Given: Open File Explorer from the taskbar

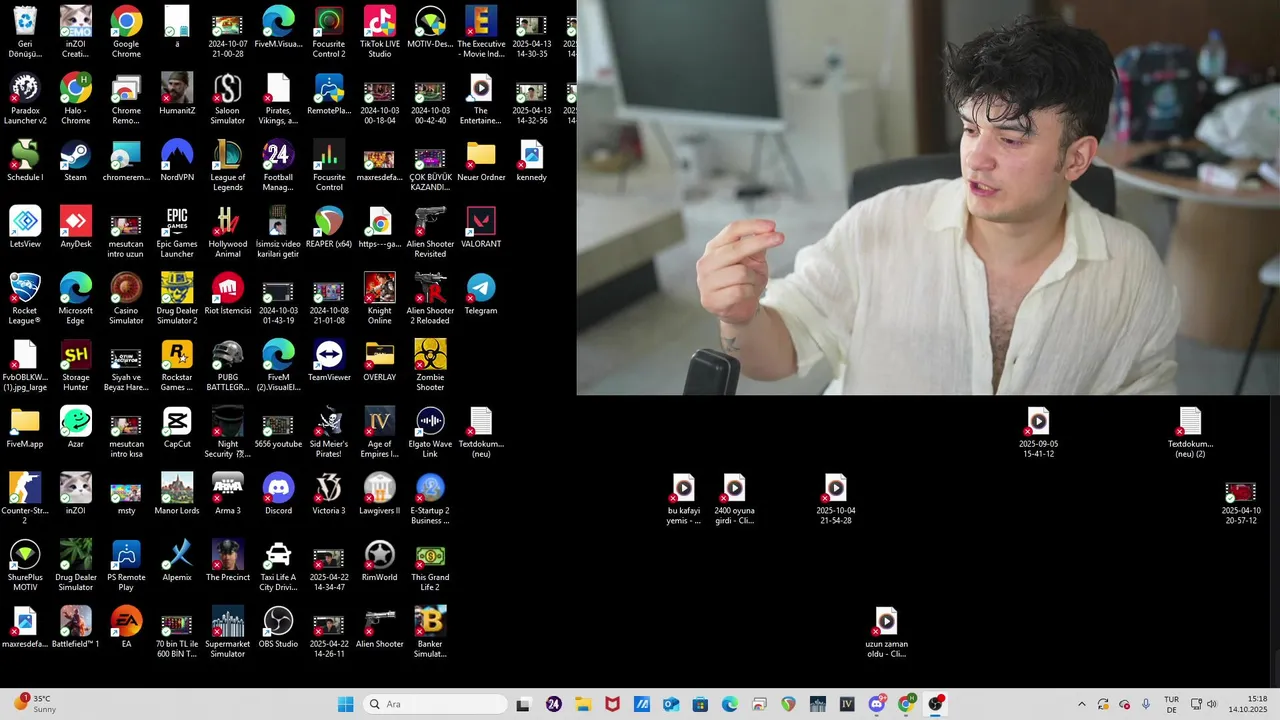Looking at the screenshot, I should point(583,704).
